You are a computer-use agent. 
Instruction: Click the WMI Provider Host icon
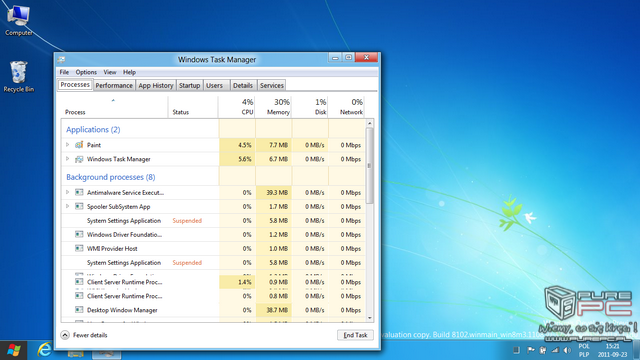click(x=79, y=248)
